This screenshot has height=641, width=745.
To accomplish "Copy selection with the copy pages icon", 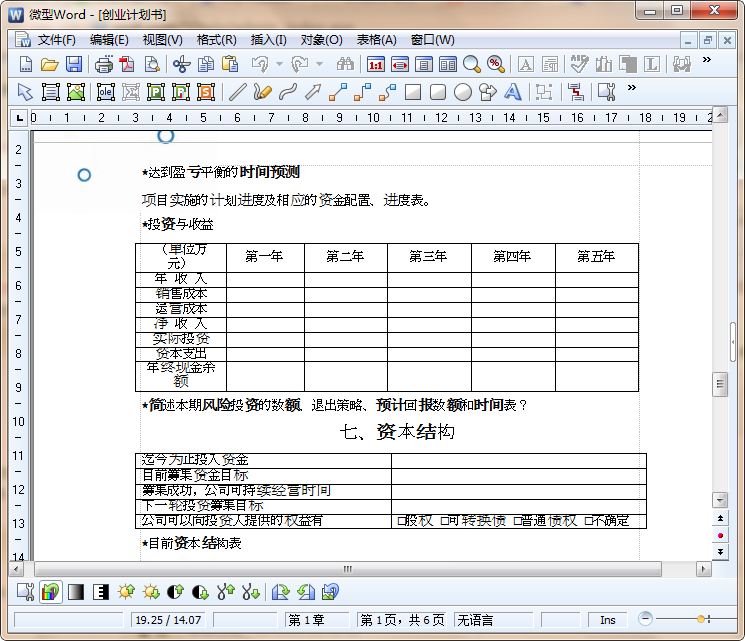I will click(x=206, y=64).
